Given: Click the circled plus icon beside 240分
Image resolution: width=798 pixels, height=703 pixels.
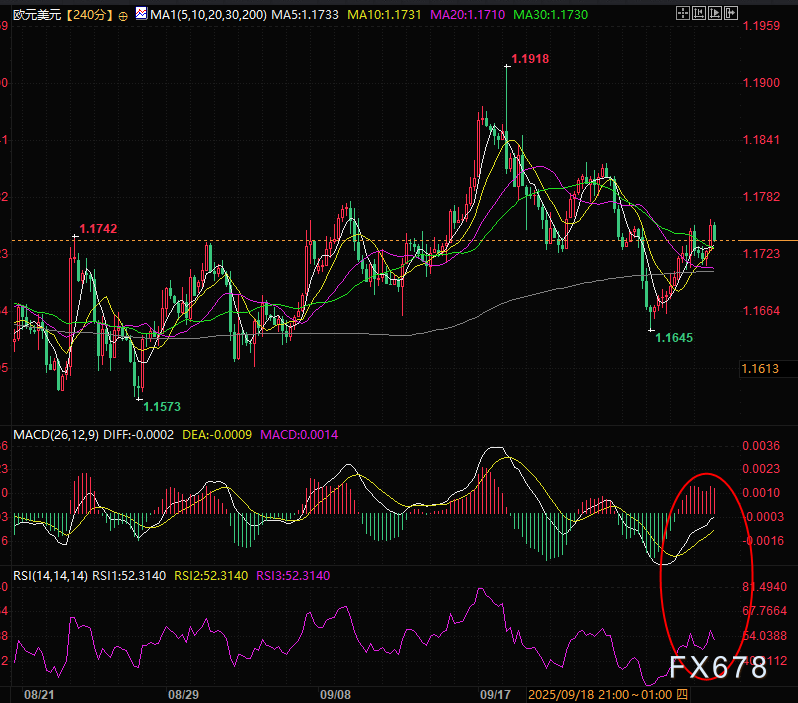Looking at the screenshot, I should [x=122, y=15].
